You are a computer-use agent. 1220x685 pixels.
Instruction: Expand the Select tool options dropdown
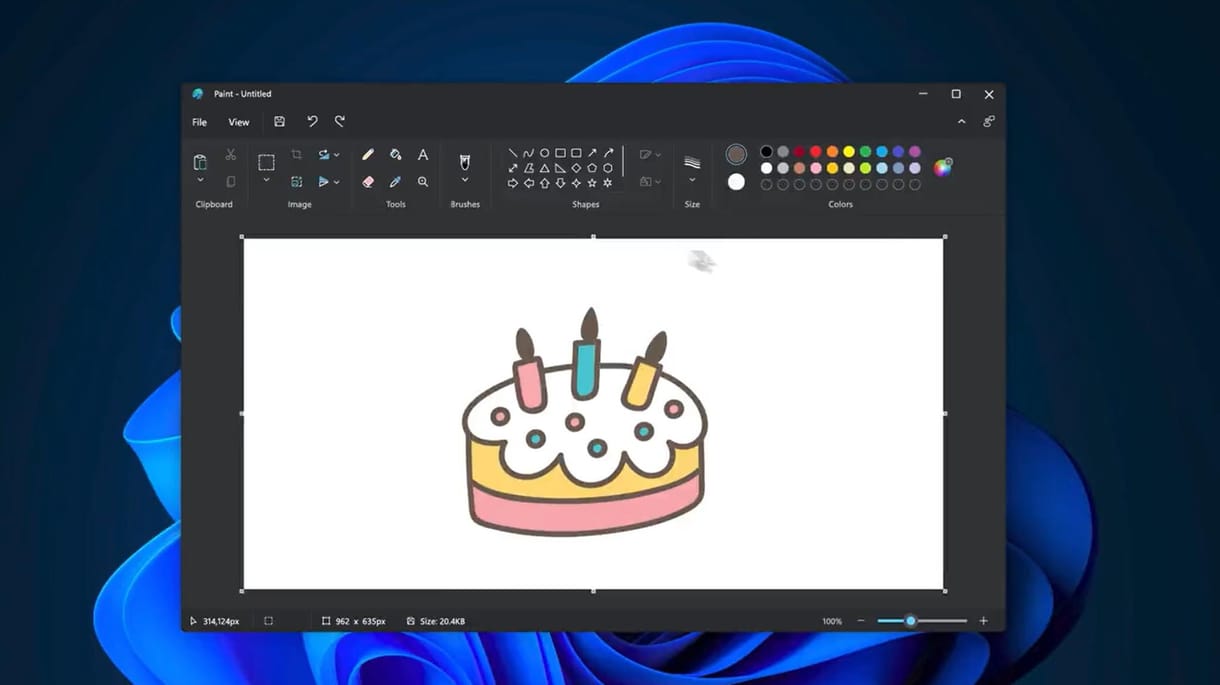click(266, 180)
